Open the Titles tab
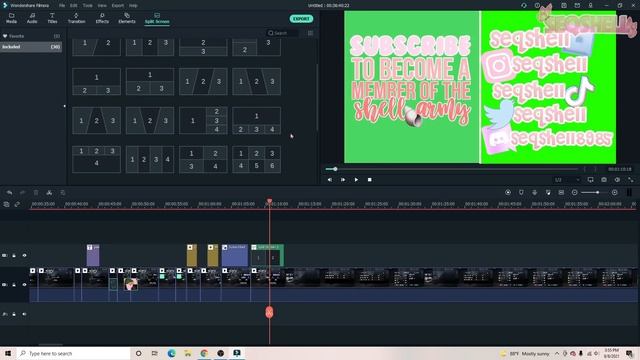 52,18
